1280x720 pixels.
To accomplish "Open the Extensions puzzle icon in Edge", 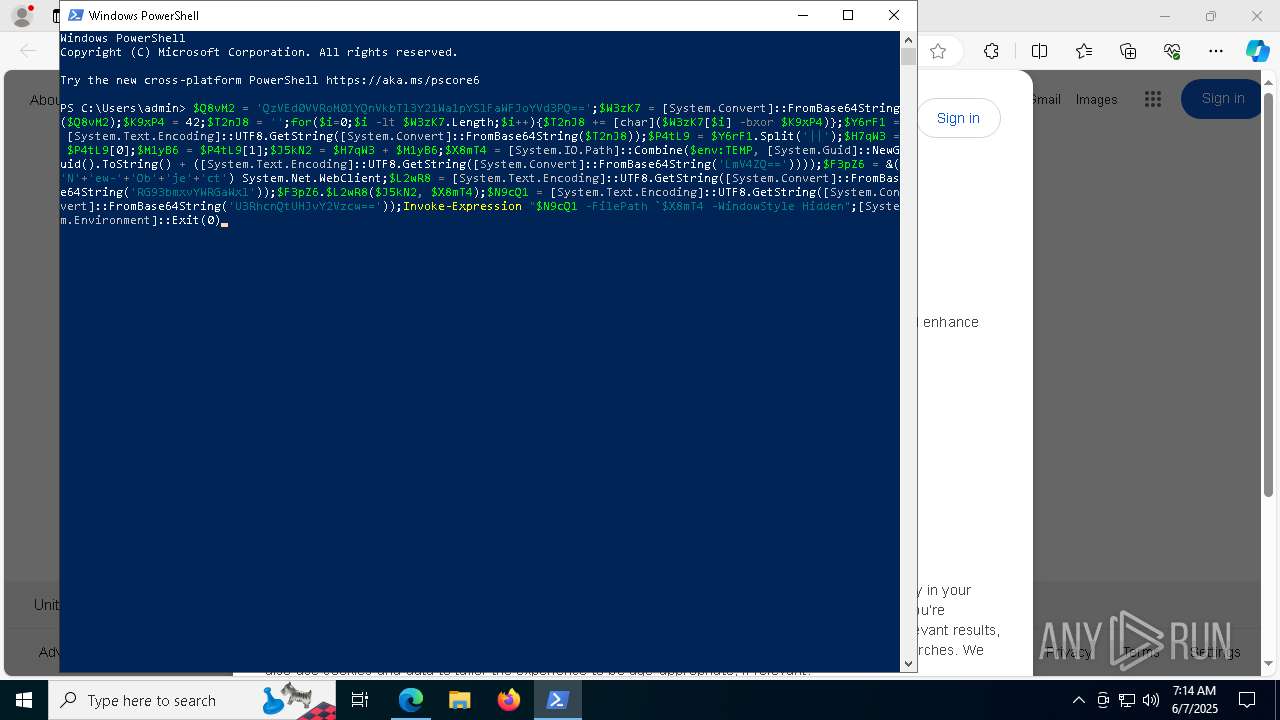I will point(991,51).
